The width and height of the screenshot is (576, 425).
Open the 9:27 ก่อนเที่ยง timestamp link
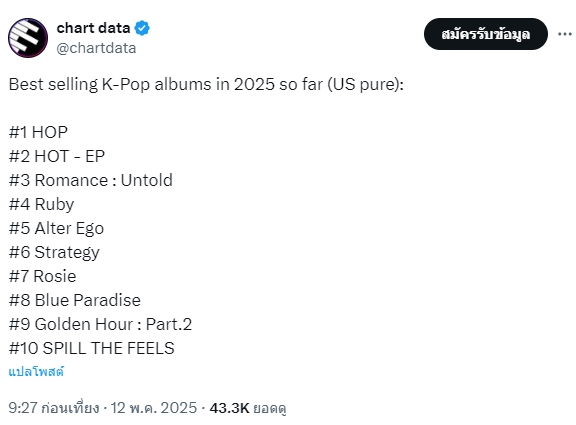[54, 408]
